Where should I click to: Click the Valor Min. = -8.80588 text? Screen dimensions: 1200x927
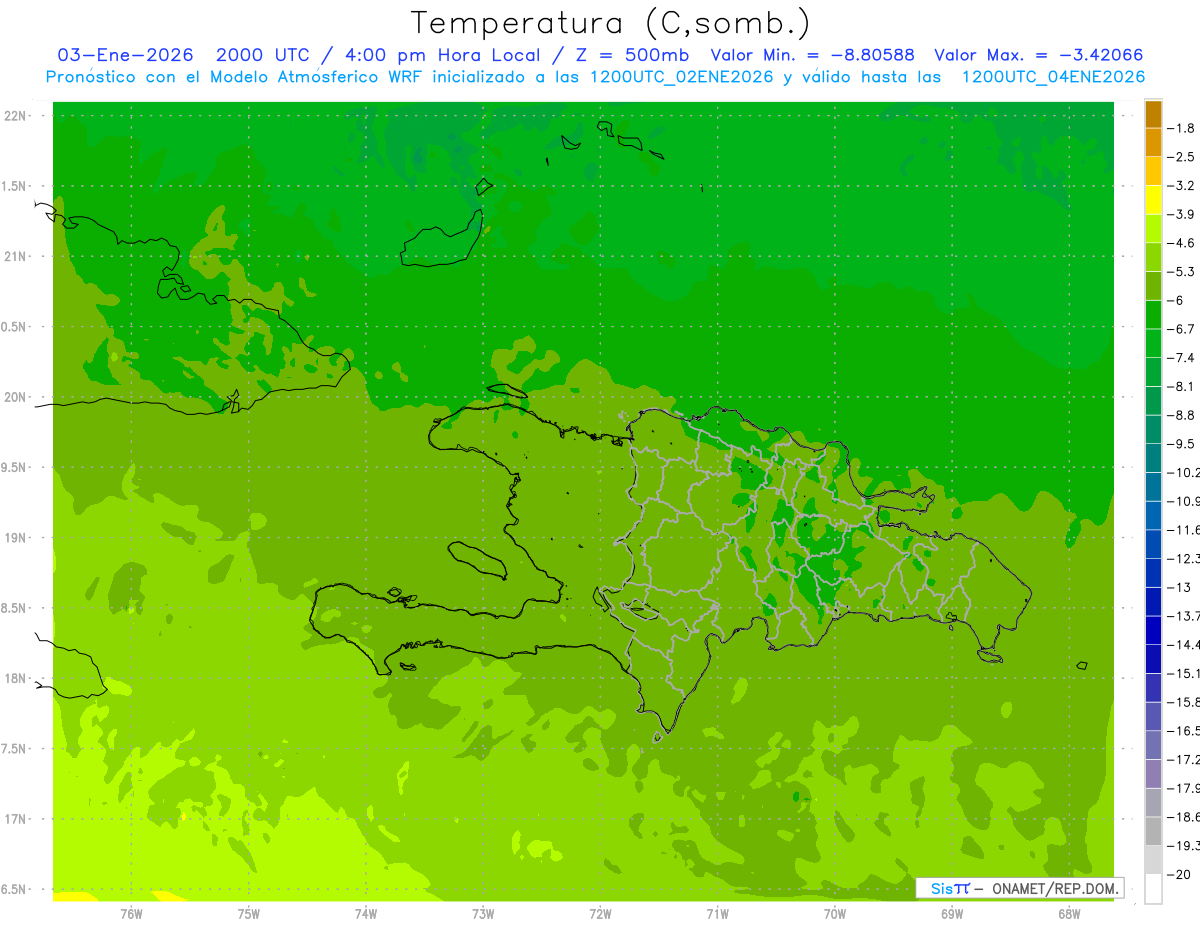click(x=812, y=55)
